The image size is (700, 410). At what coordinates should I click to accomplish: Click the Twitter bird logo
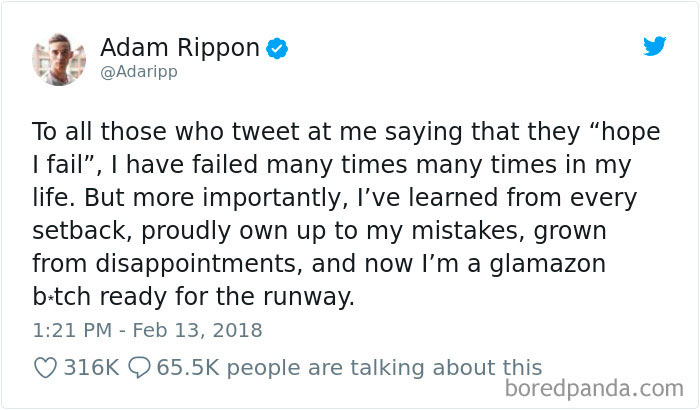pos(654,46)
